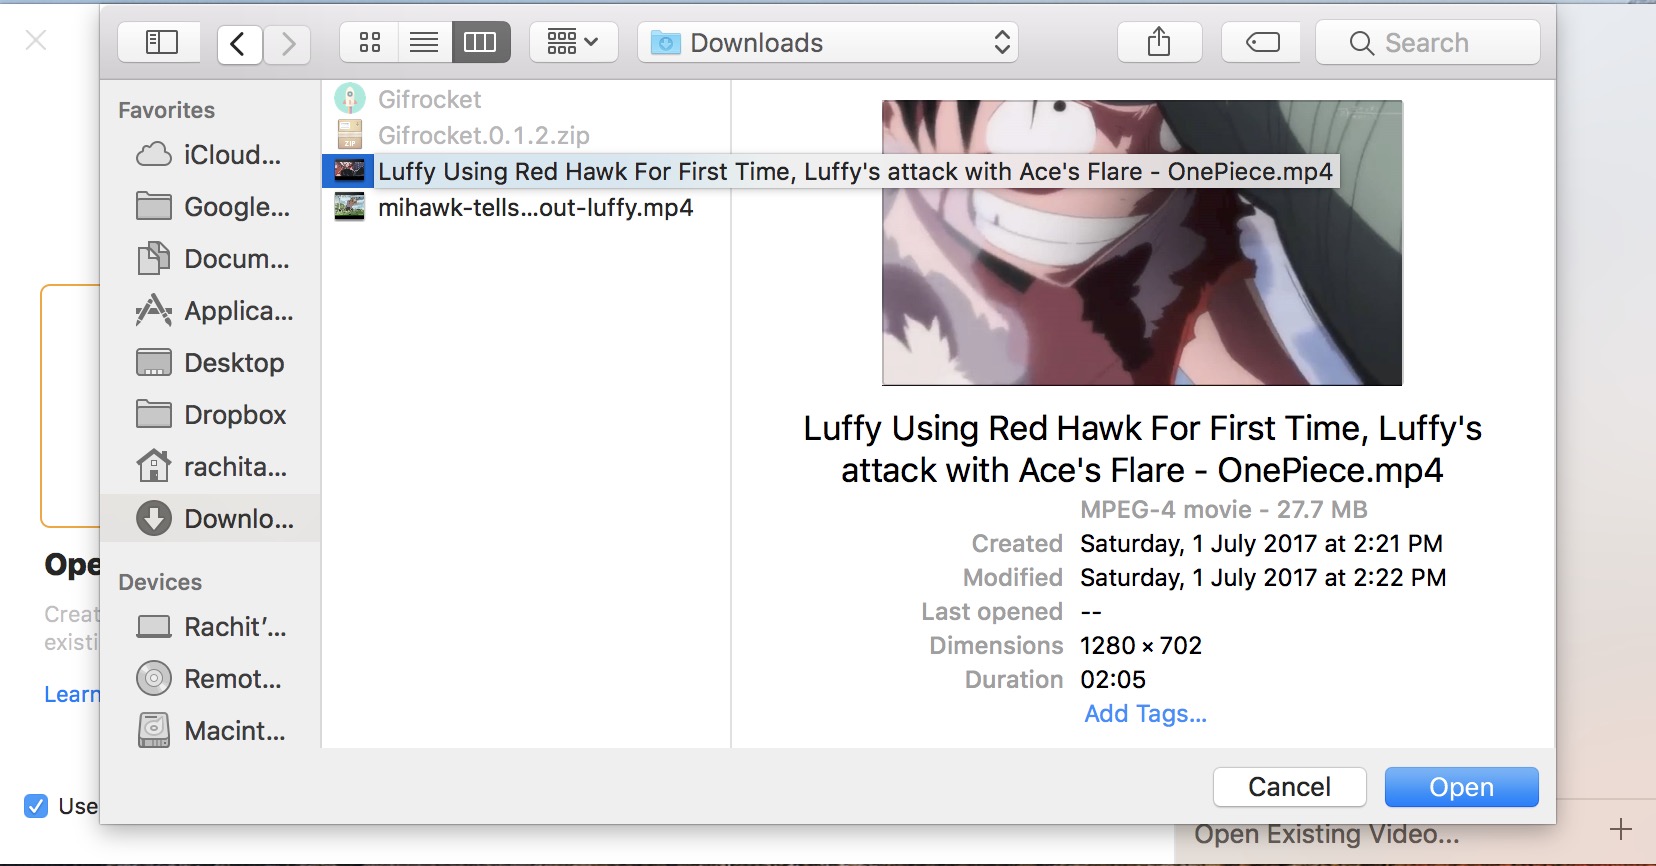The image size is (1656, 866).
Task: Select Documents in the sidebar
Action: (210, 259)
